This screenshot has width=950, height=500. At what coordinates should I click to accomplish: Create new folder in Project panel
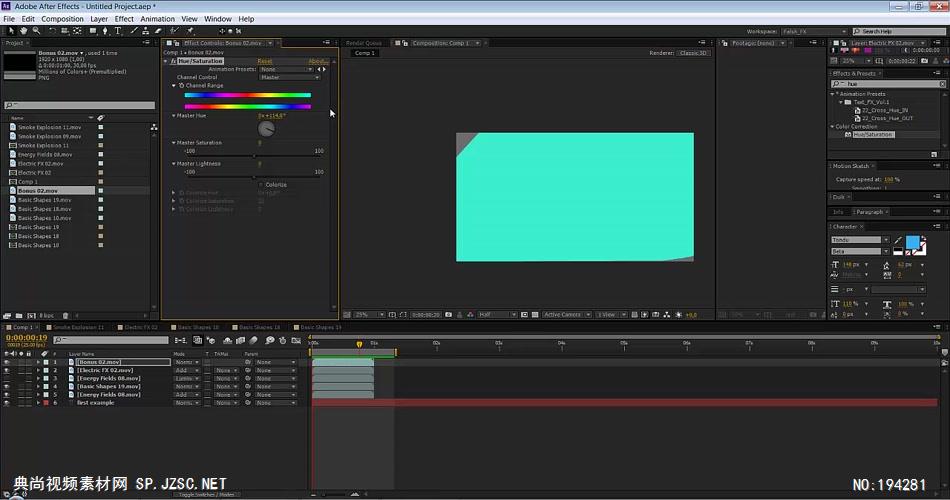[19, 316]
